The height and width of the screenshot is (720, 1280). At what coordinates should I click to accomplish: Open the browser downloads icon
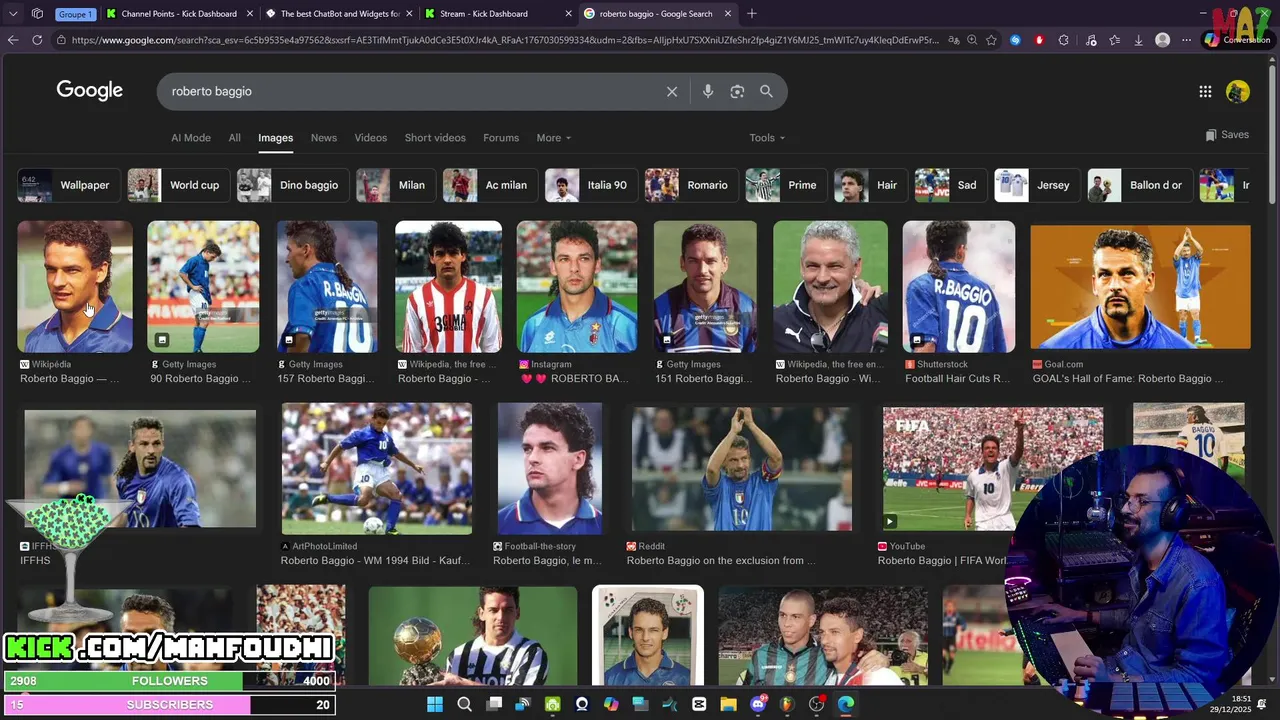coord(1138,40)
